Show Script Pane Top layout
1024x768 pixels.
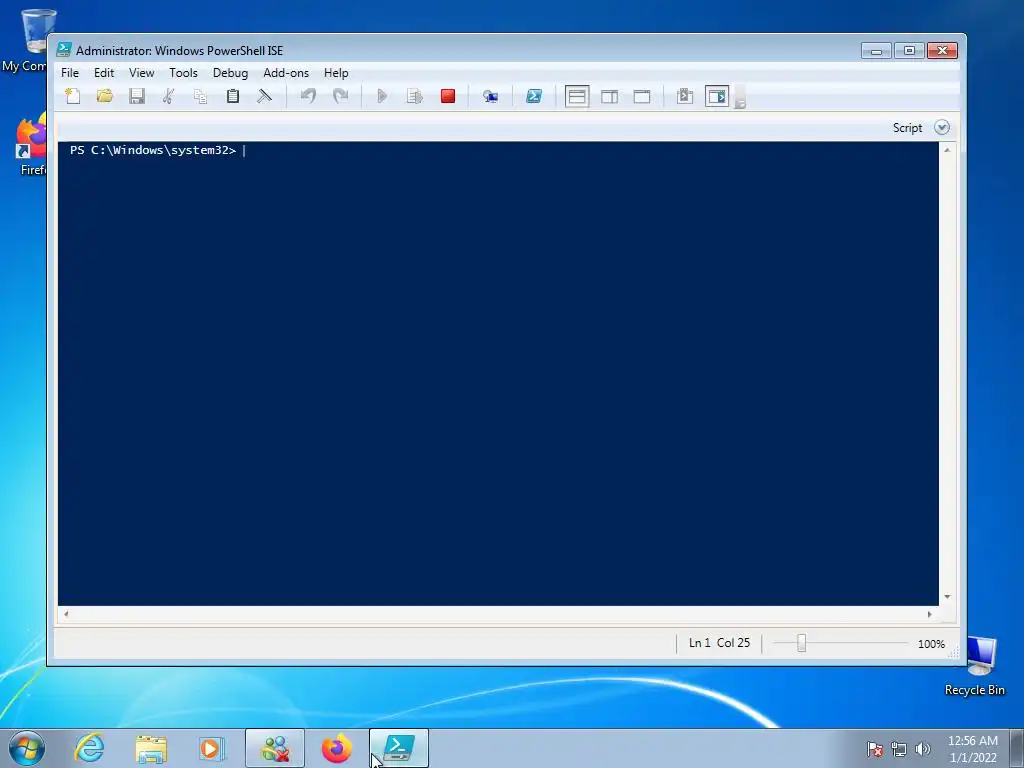pyautogui.click(x=577, y=97)
